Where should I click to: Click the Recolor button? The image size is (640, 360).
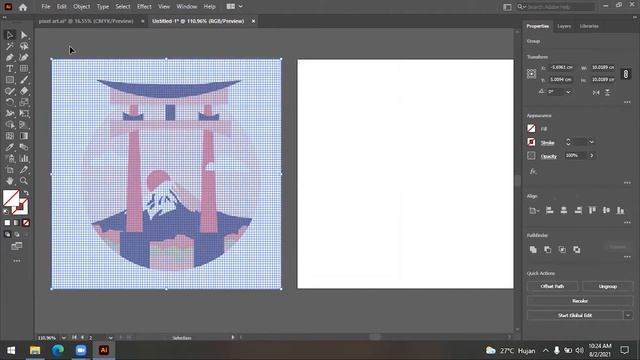580,301
